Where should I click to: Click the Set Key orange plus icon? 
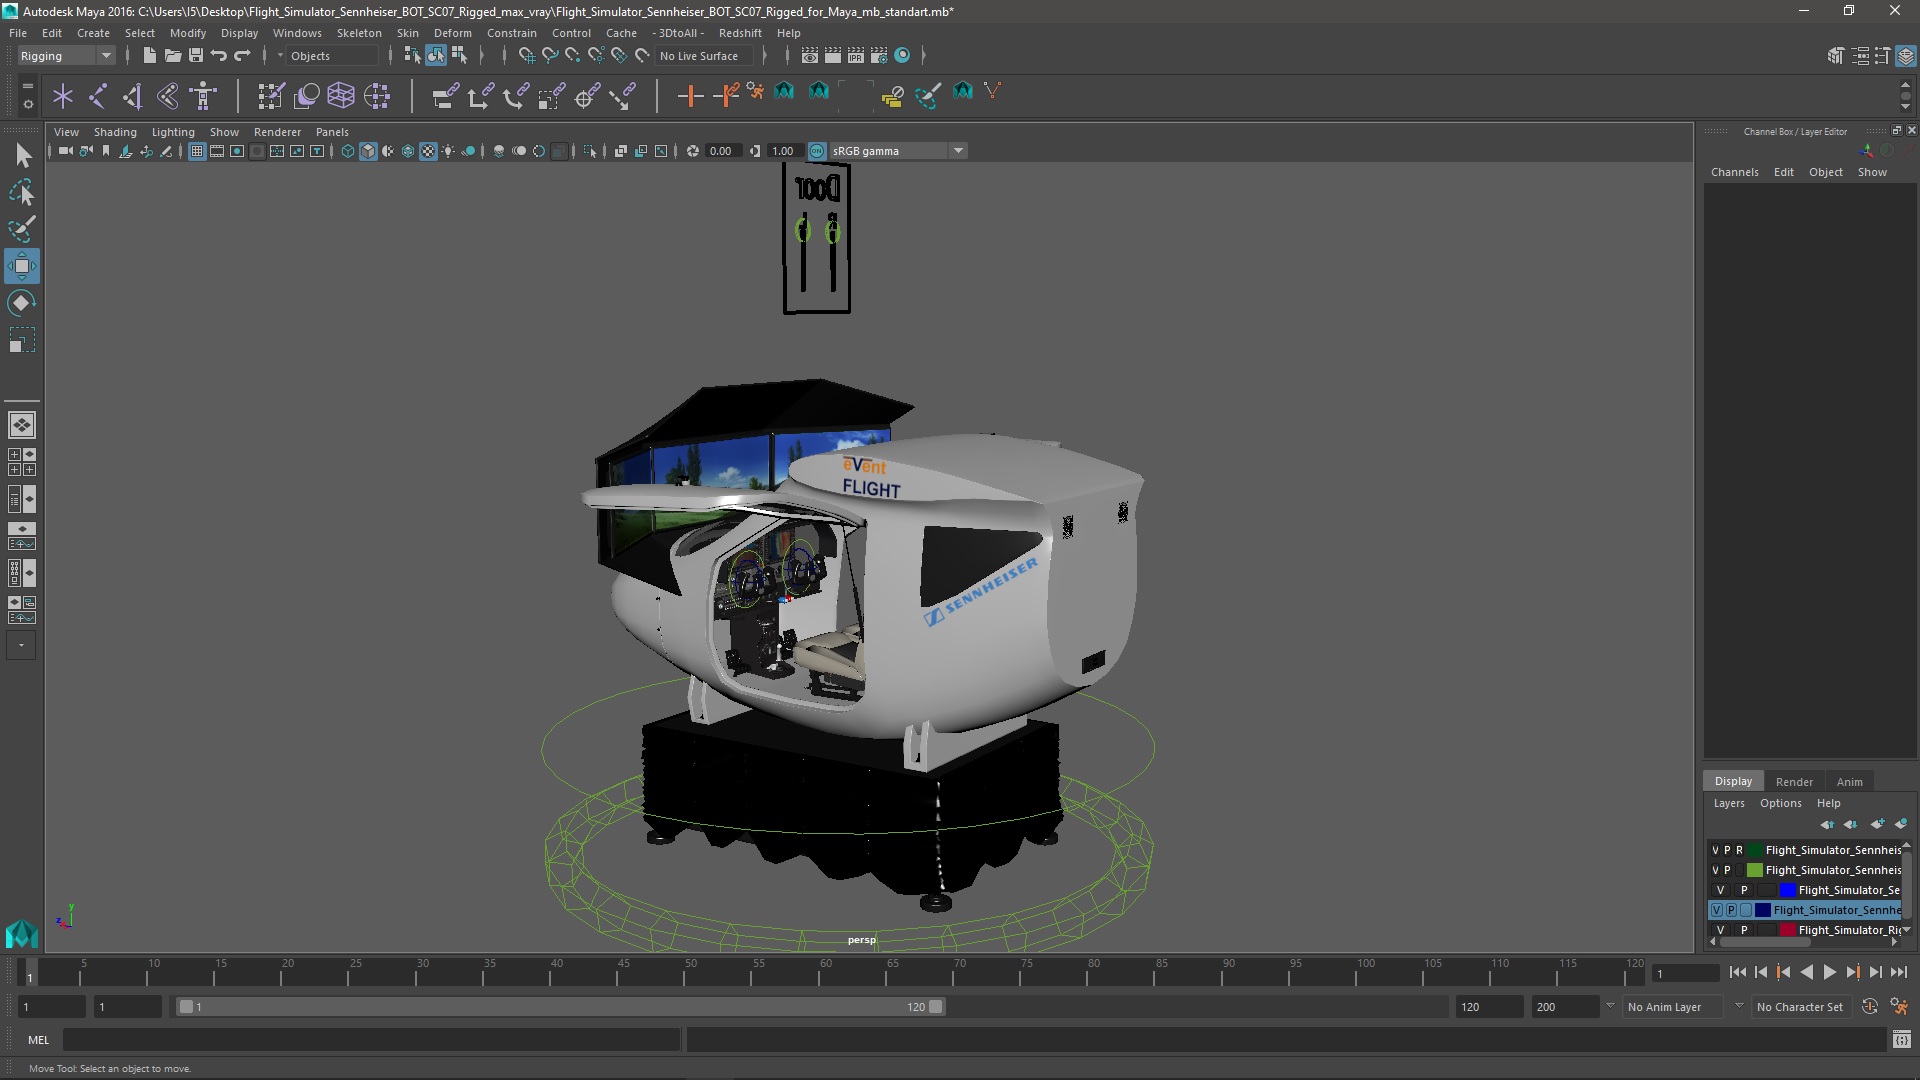coord(690,96)
